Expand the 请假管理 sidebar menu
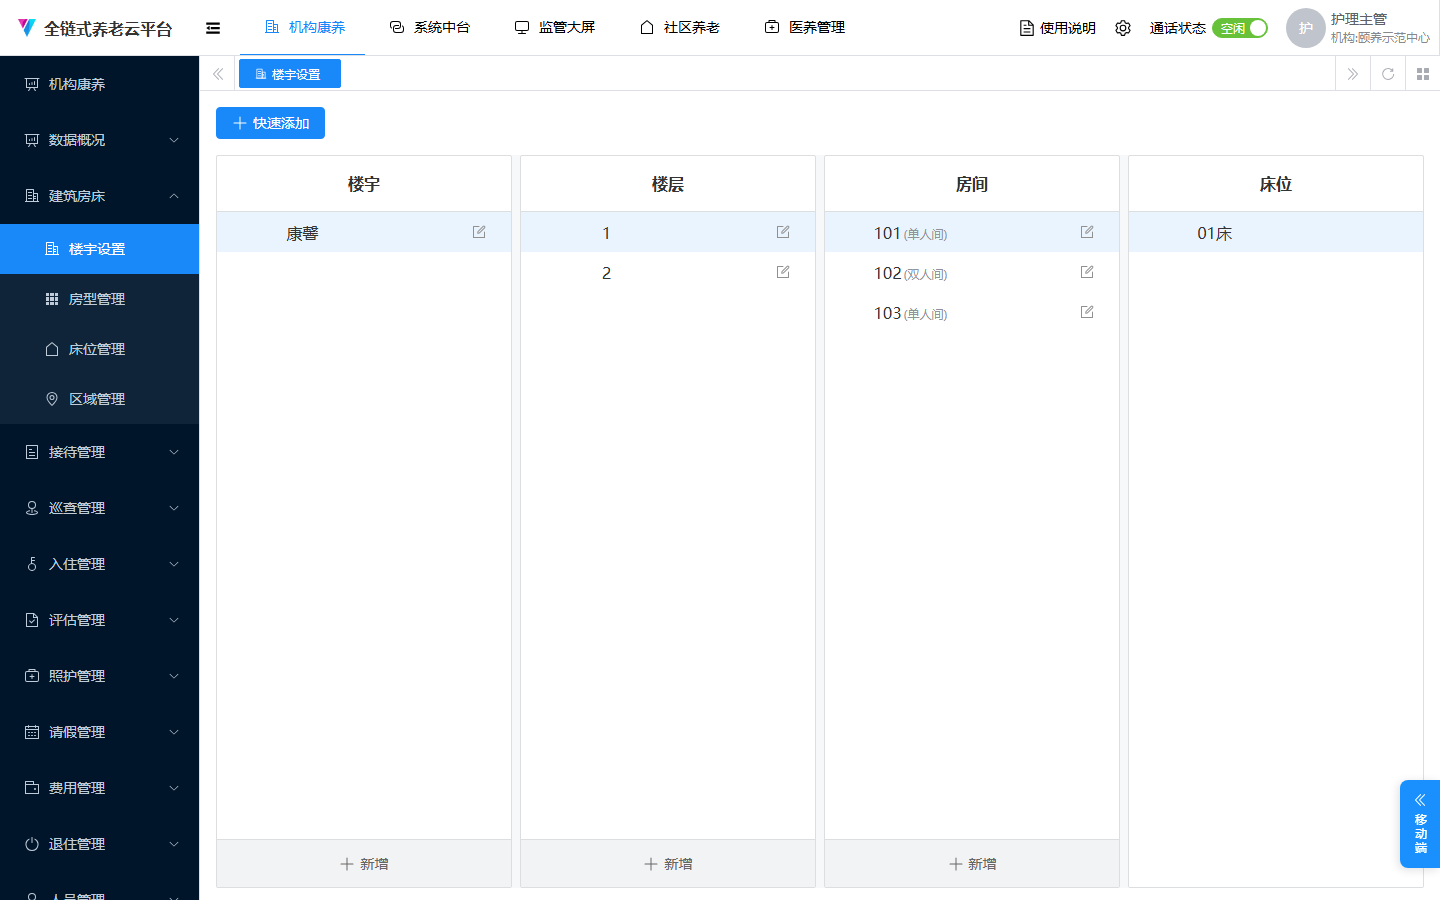Image resolution: width=1440 pixels, height=900 pixels. 100,732
